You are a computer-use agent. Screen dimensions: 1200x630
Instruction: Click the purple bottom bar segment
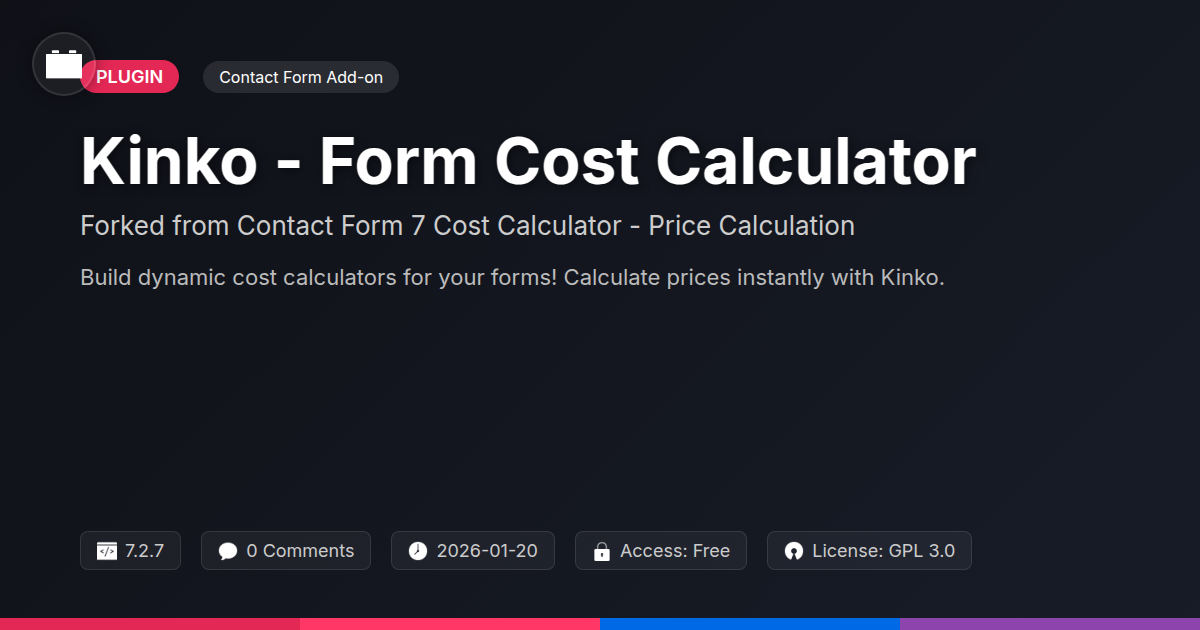point(1050,623)
